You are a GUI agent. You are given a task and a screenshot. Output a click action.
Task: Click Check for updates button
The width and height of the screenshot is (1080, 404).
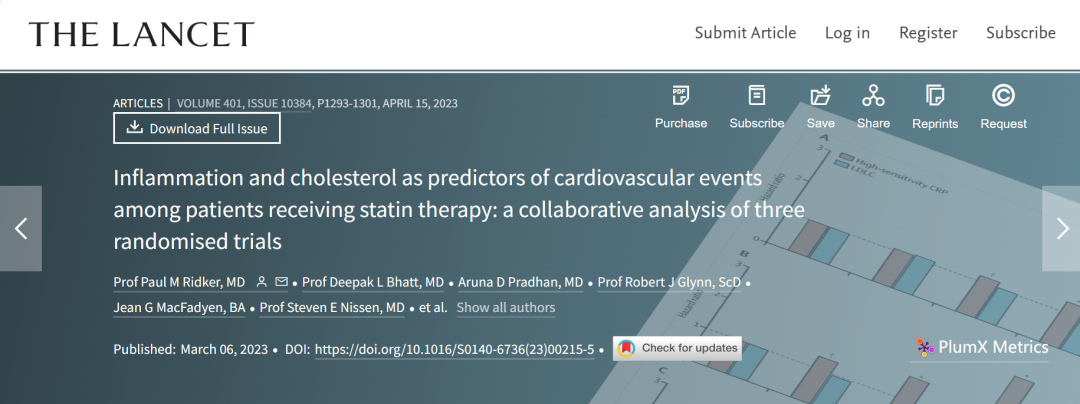(677, 348)
